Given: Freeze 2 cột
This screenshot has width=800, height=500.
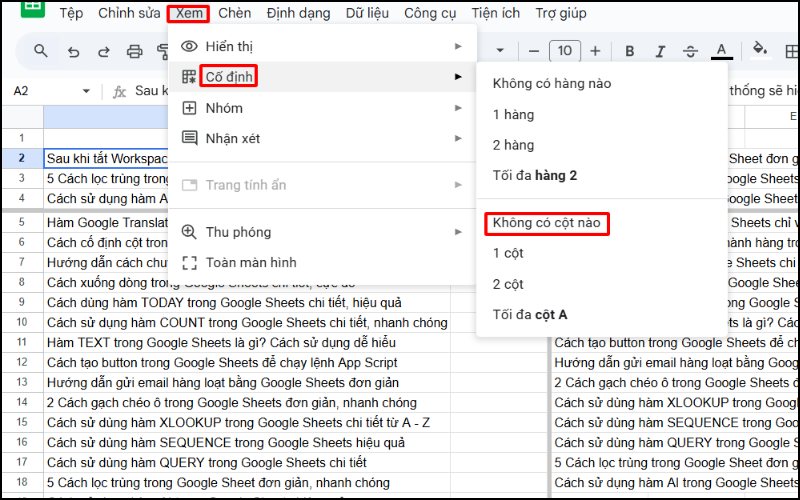Looking at the screenshot, I should point(602,284).
